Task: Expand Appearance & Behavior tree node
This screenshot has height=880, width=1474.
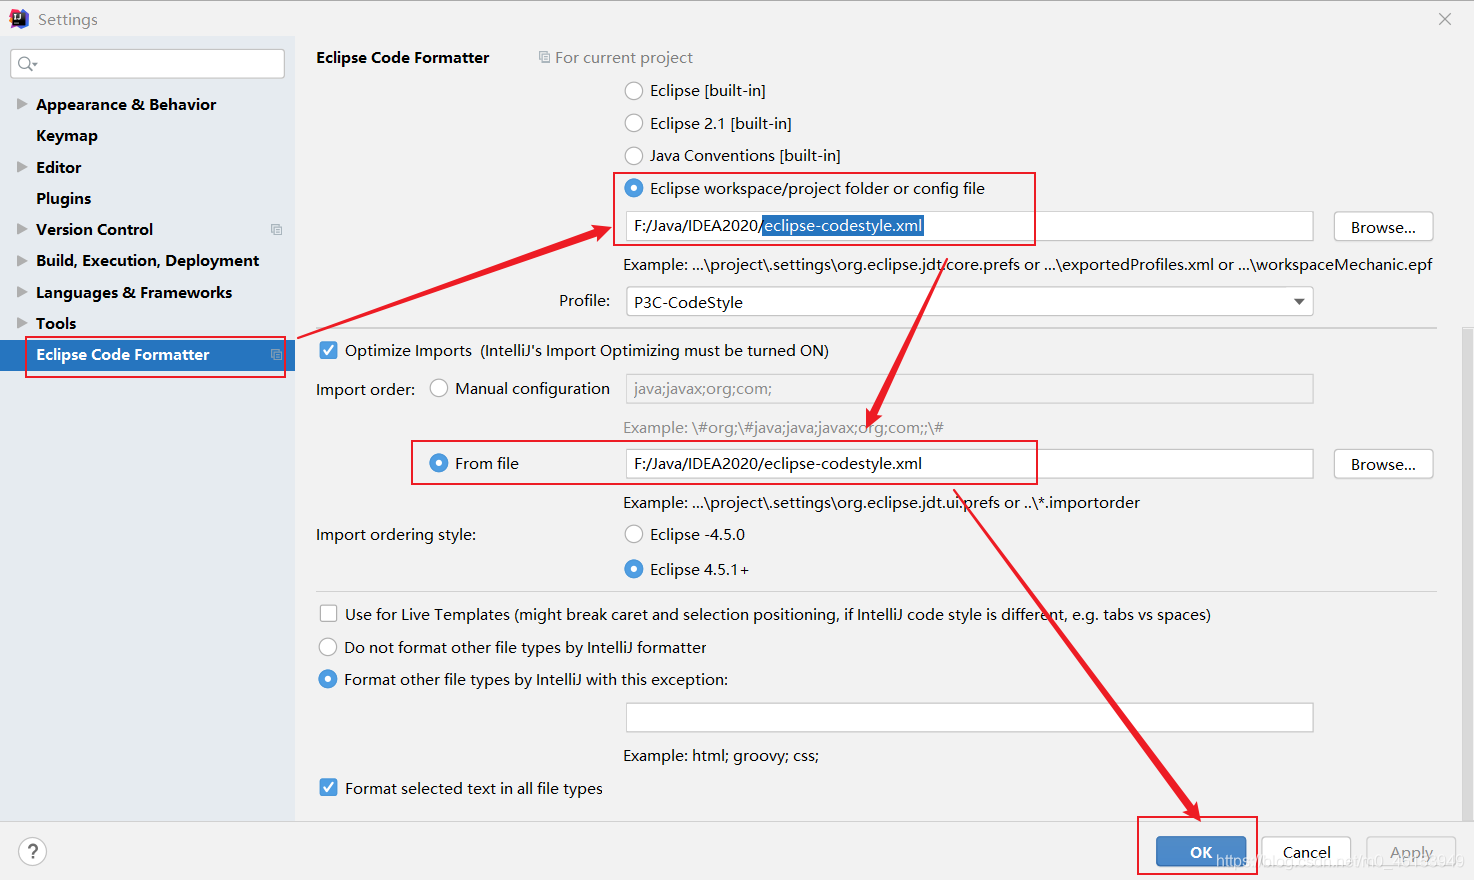Action: coord(22,104)
